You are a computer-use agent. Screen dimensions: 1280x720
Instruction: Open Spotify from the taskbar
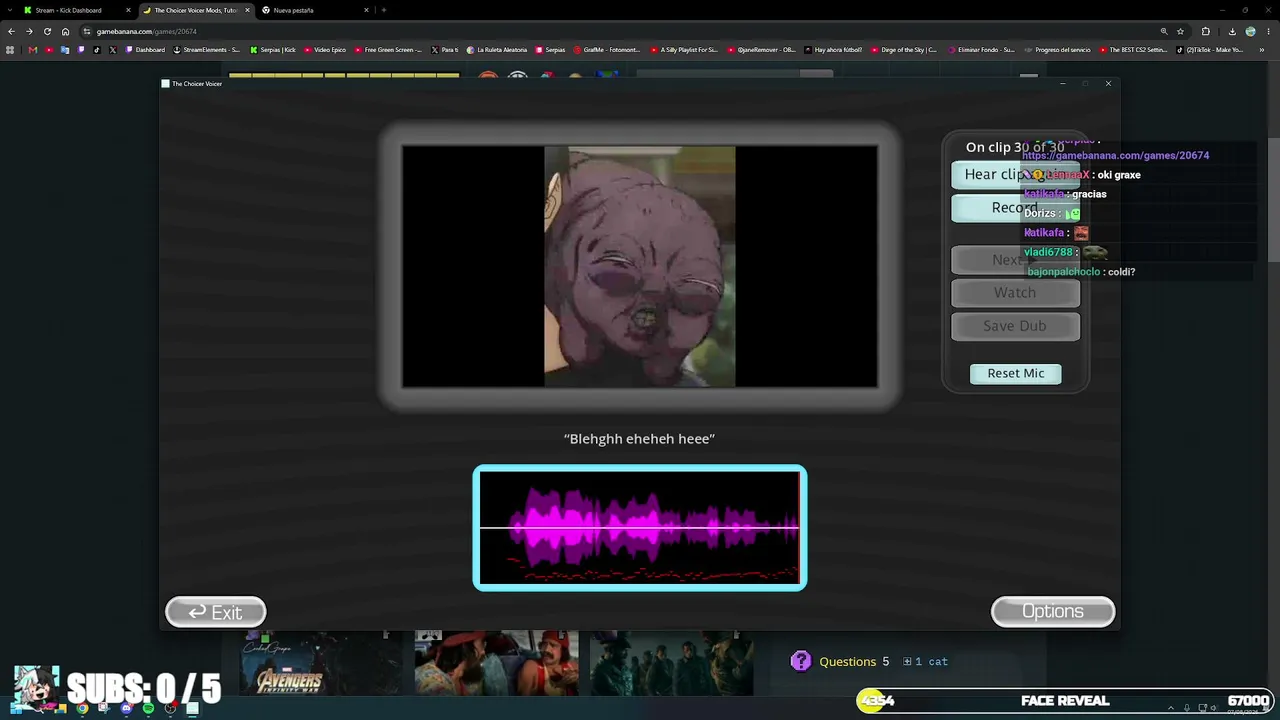click(x=148, y=709)
